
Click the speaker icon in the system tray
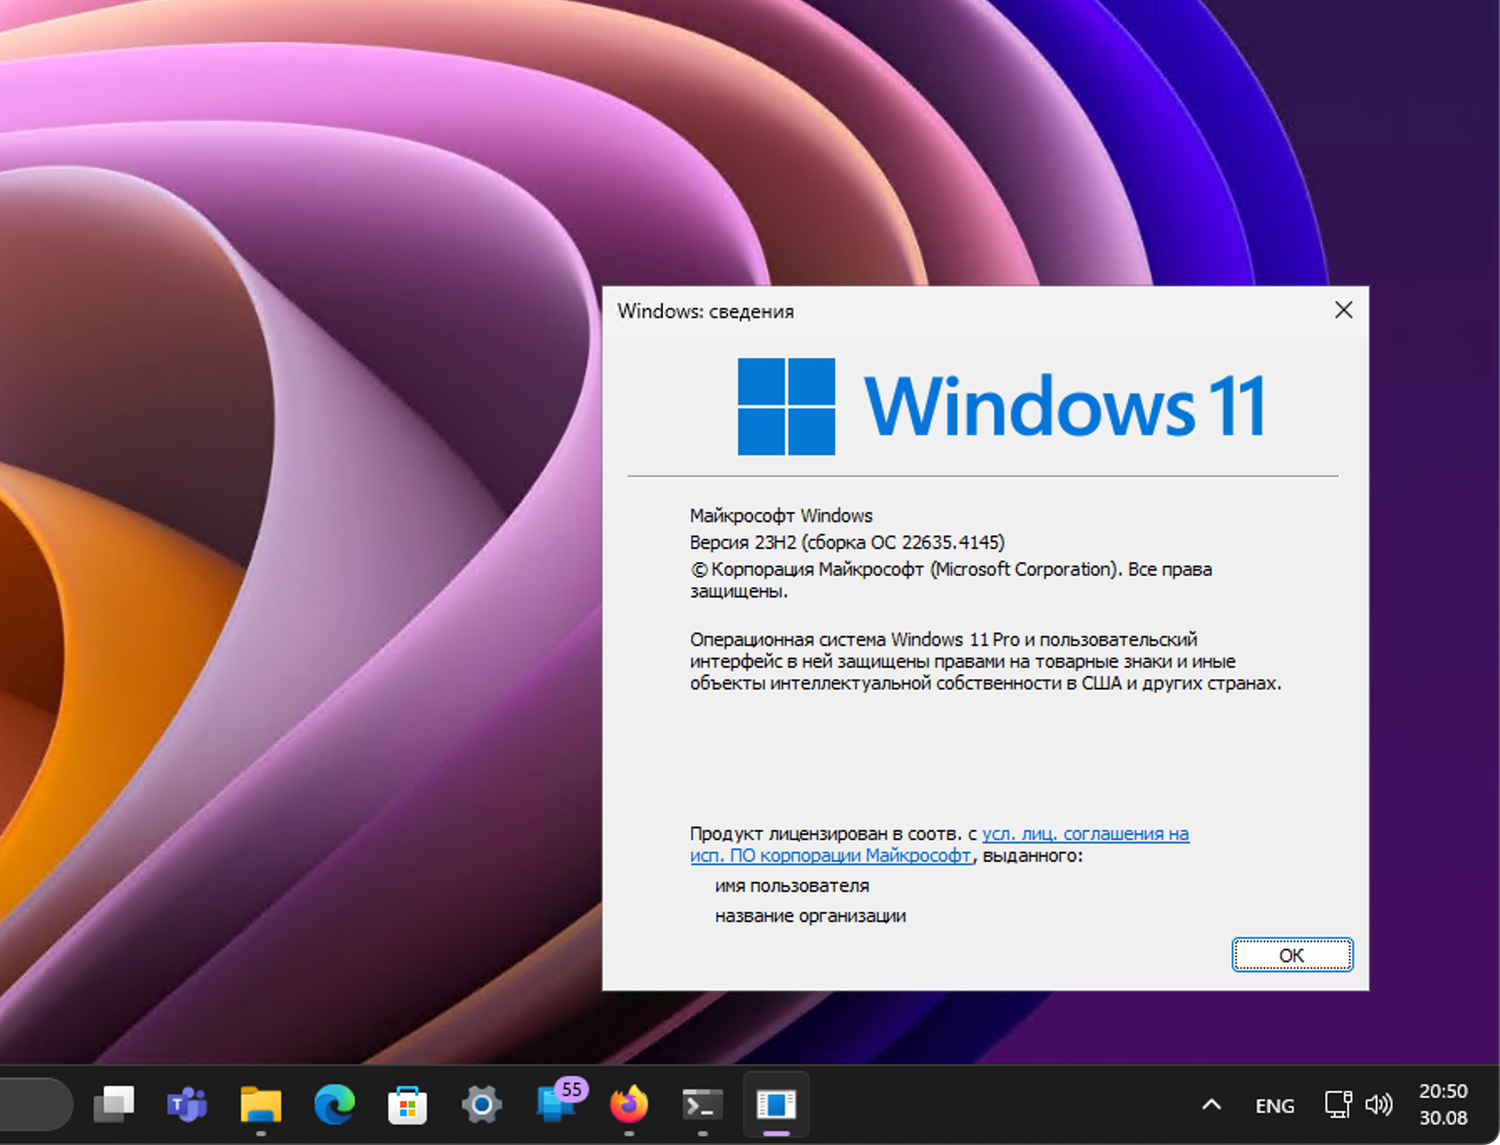(1380, 1105)
